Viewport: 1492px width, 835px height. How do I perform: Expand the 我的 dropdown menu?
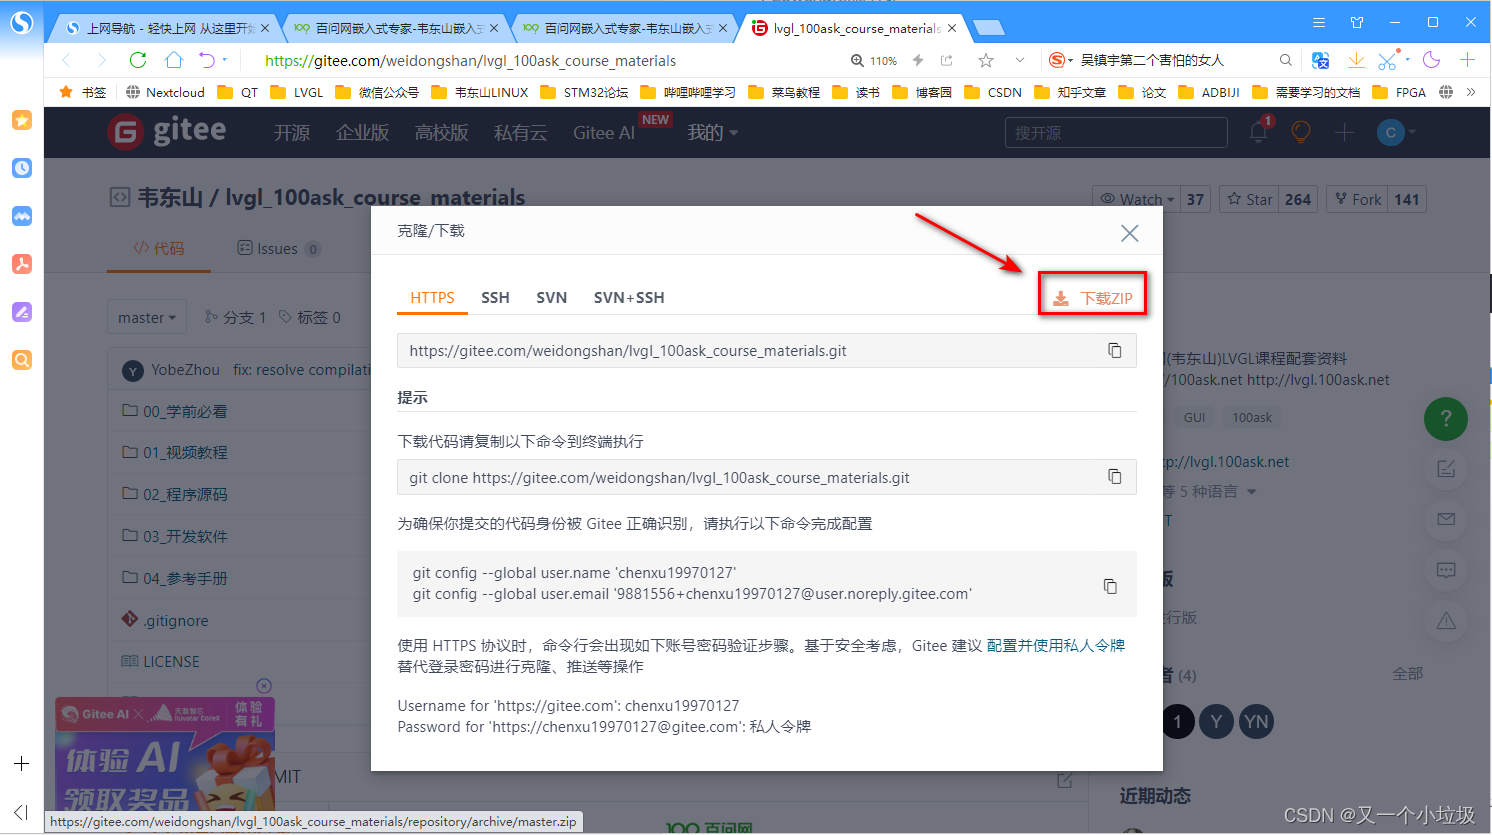[712, 133]
